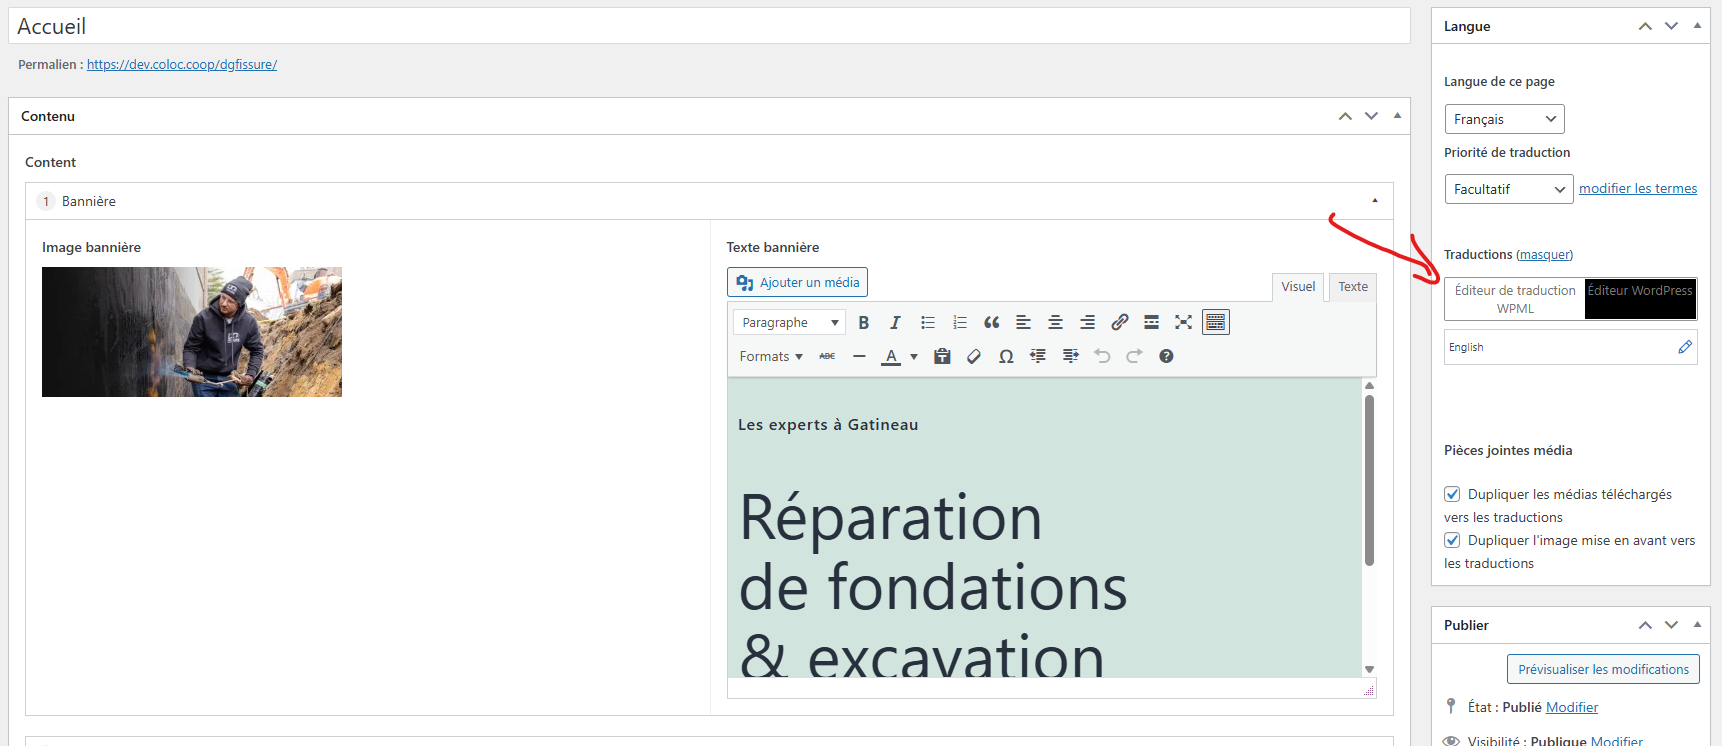Select the WordPress editor option
The width and height of the screenshot is (1722, 746).
(1640, 299)
